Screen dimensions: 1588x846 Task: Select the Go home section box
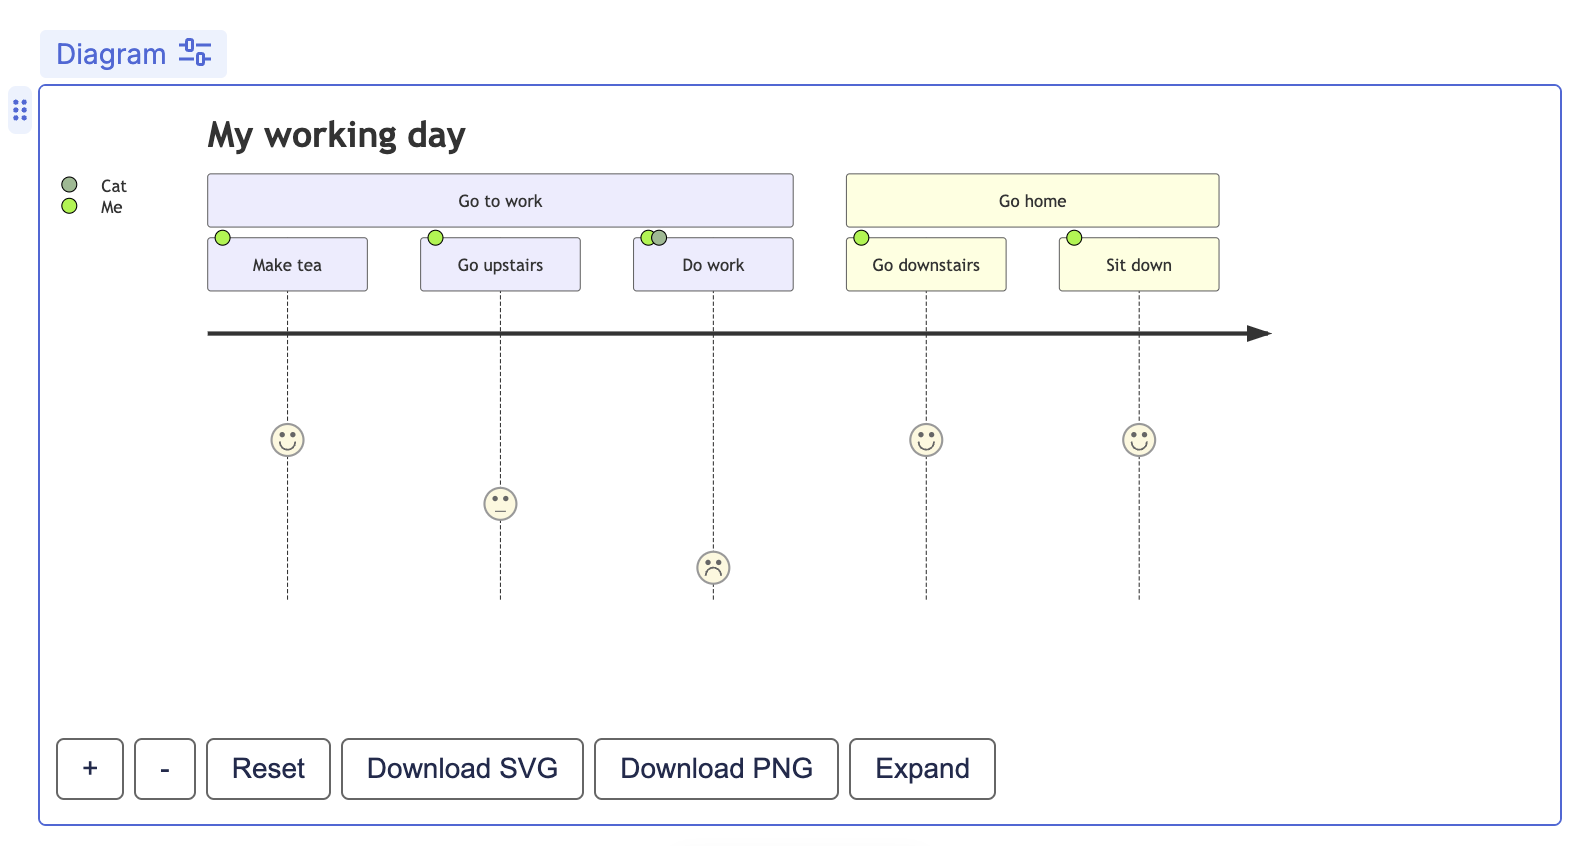(x=1032, y=201)
